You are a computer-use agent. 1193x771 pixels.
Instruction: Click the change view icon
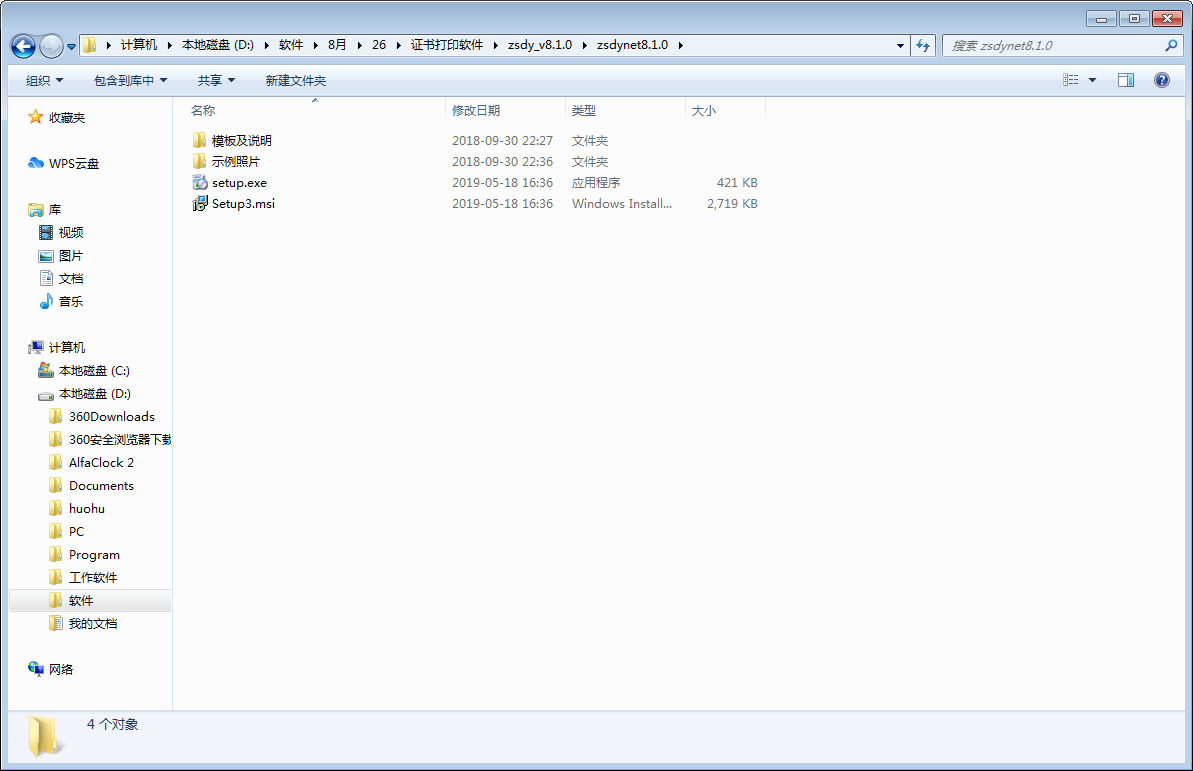[1071, 80]
